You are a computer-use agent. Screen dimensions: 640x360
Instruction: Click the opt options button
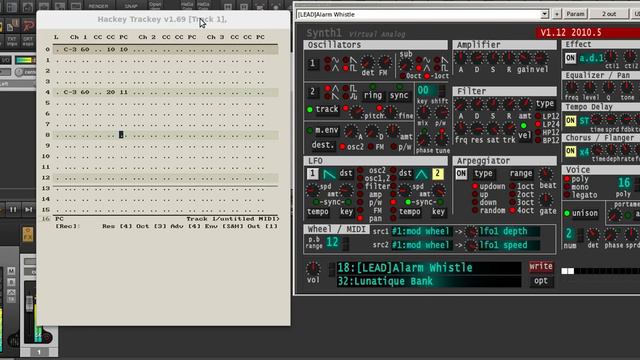(541, 281)
